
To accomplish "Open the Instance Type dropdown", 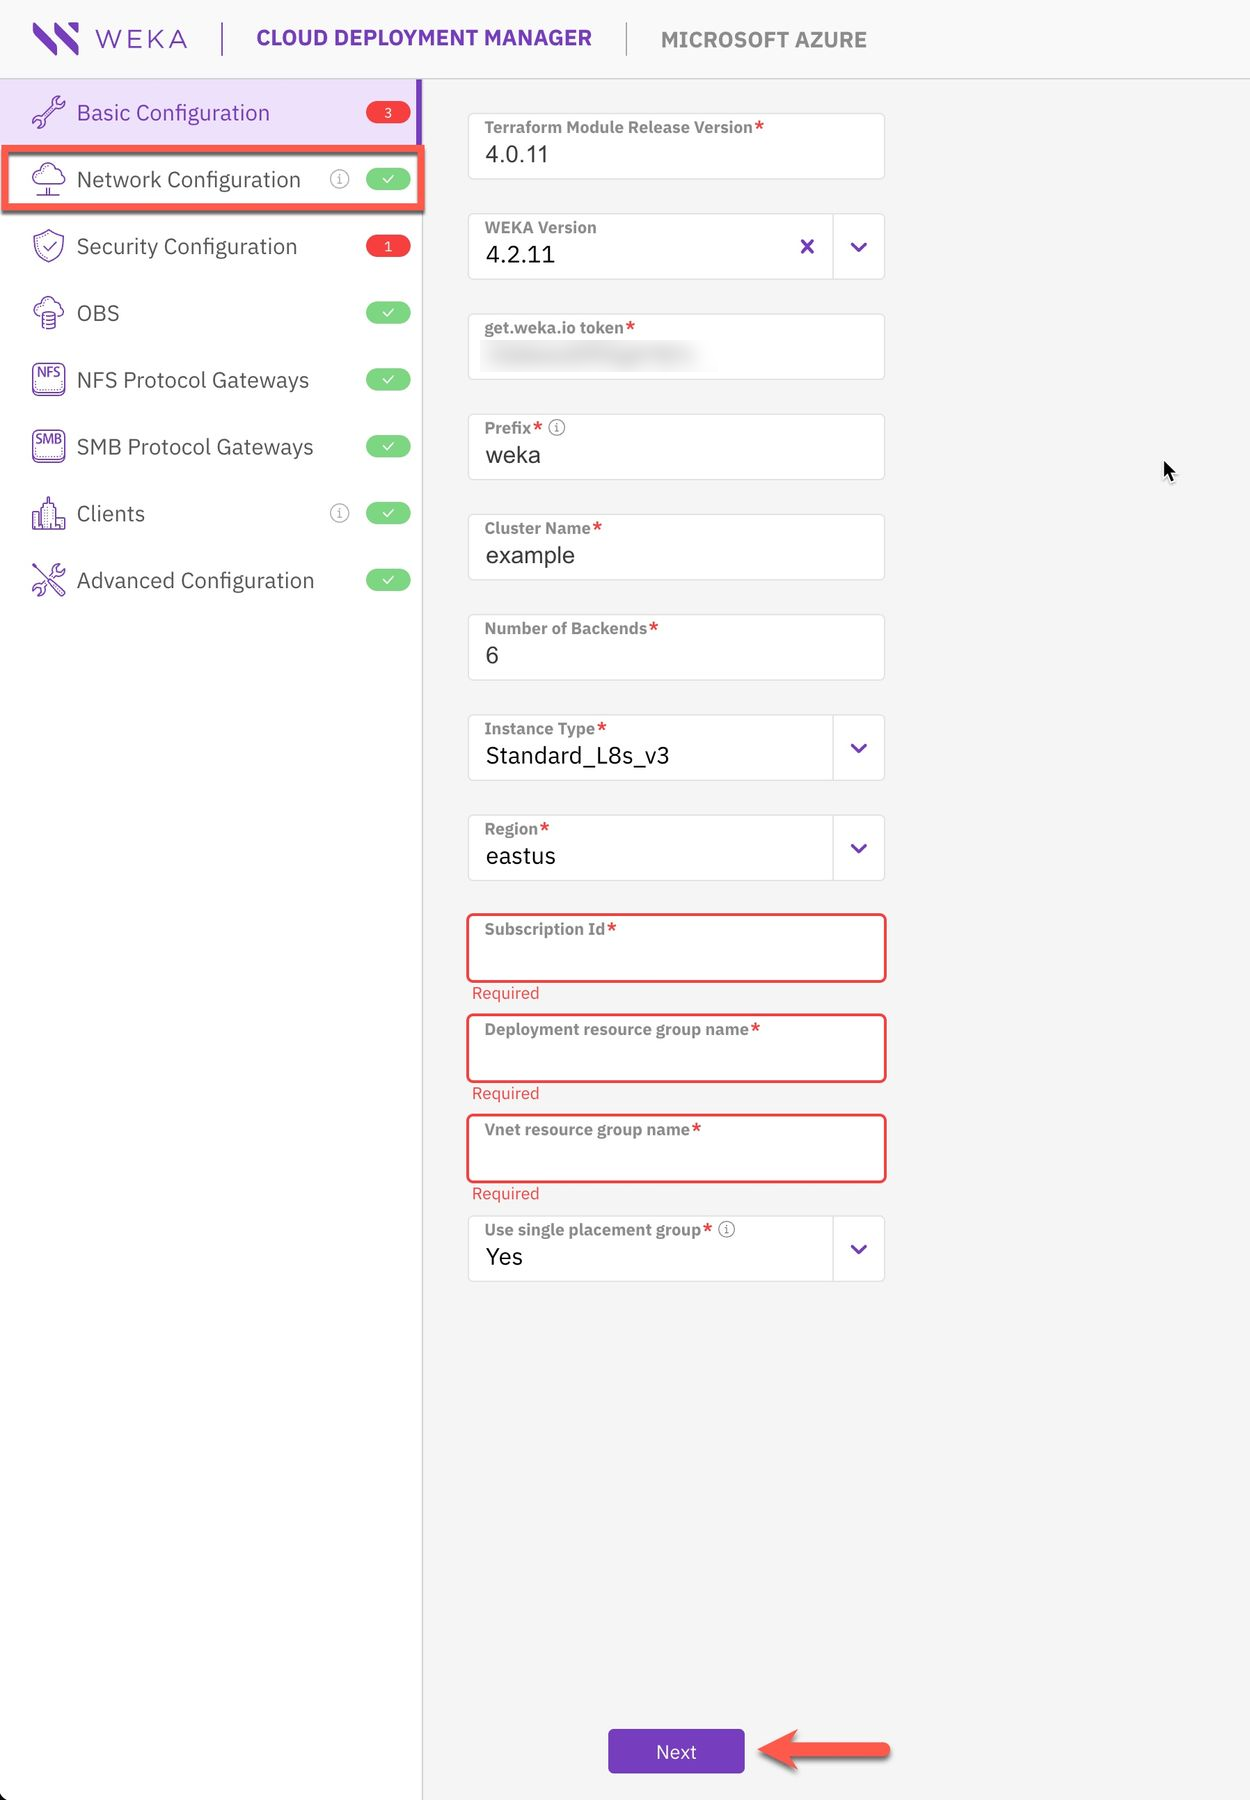I will (x=858, y=748).
